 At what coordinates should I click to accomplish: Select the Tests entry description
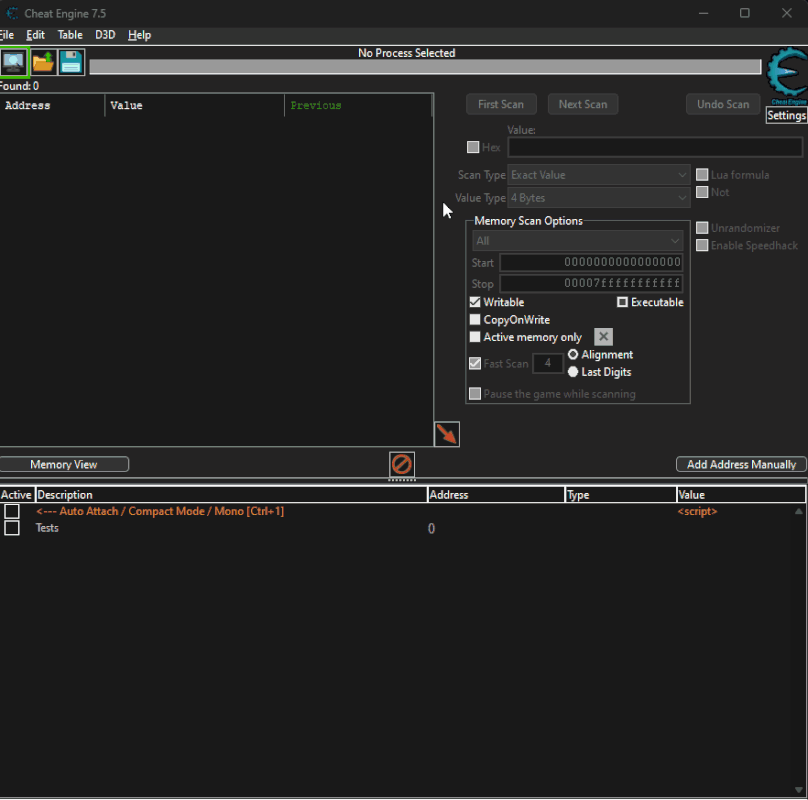pyautogui.click(x=47, y=528)
